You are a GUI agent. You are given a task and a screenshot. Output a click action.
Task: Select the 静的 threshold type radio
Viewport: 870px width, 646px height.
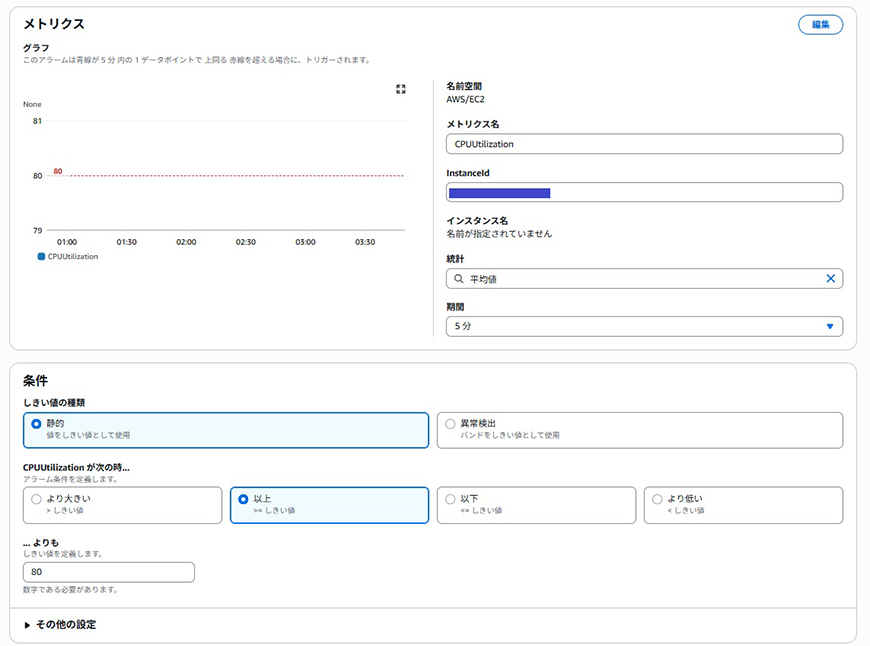[37, 424]
